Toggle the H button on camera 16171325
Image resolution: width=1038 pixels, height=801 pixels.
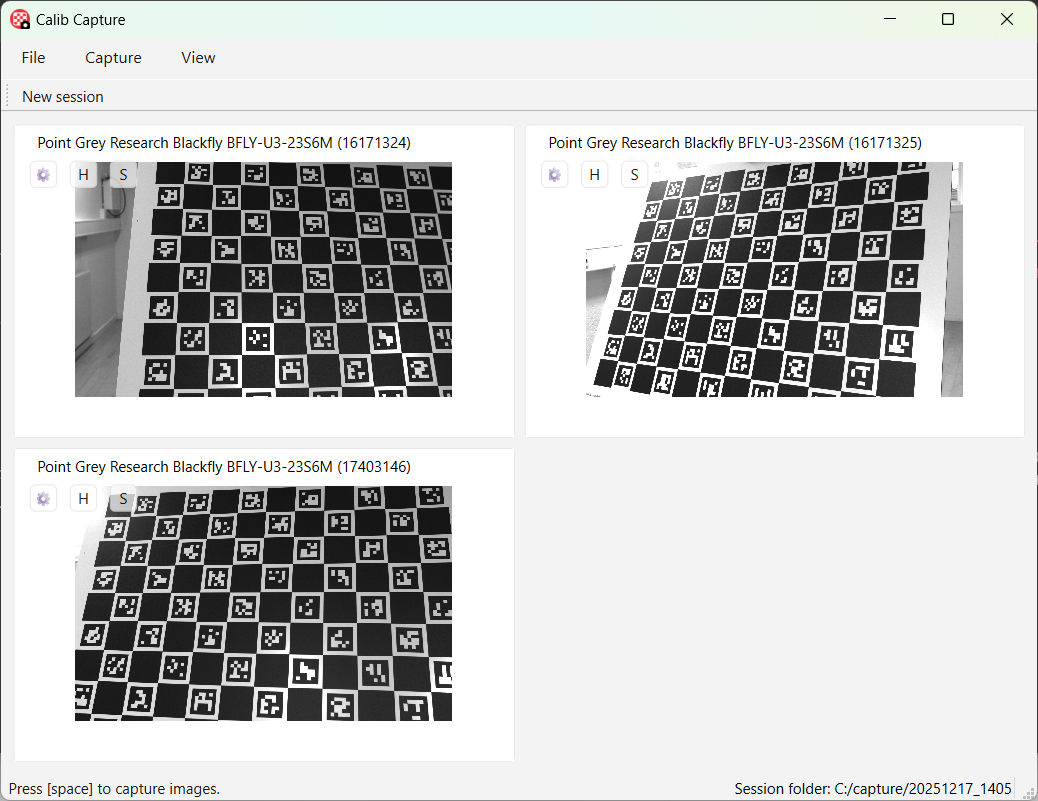coord(594,175)
